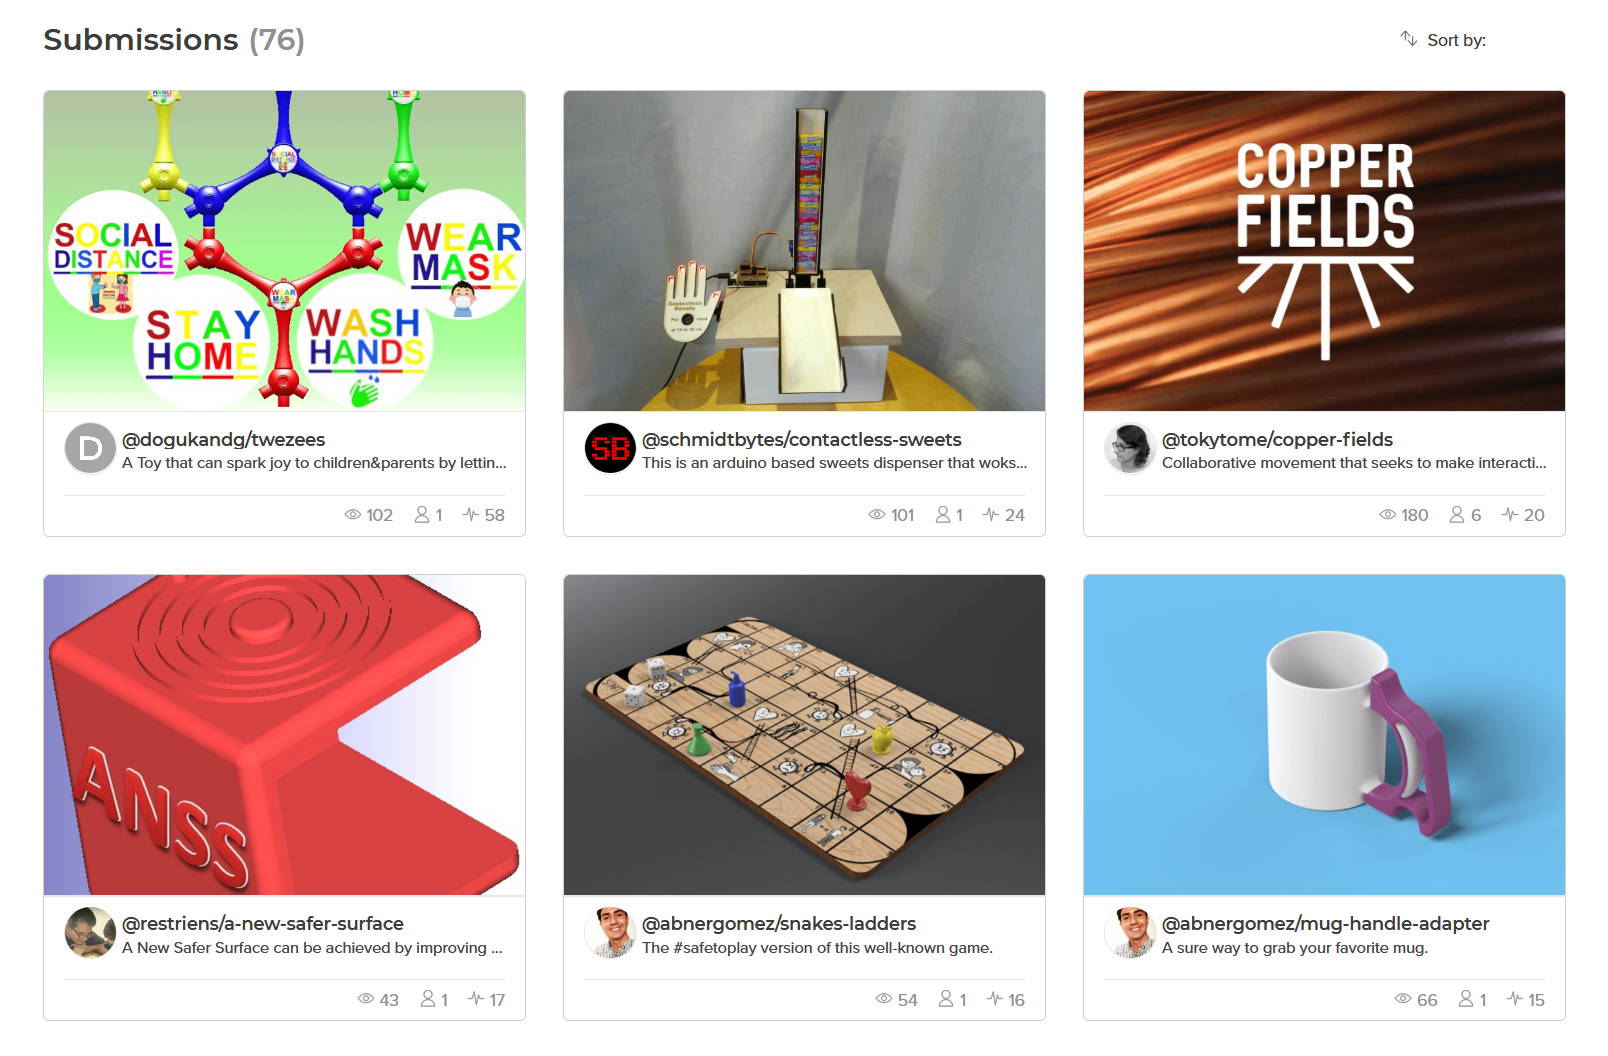Viewport: 1608px width, 1056px height.
Task: Click the activity pulse icon on contactless-sweets card
Action: [991, 515]
